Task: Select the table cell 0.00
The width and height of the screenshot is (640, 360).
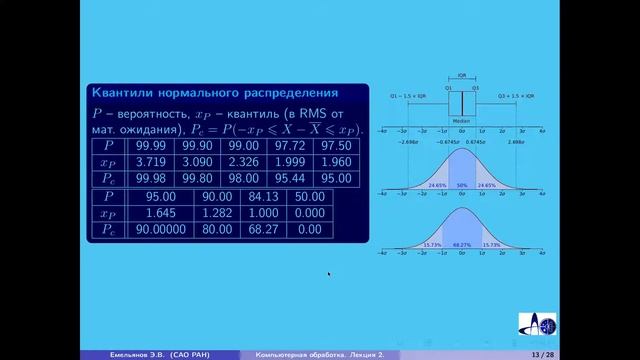Action: pos(310,229)
